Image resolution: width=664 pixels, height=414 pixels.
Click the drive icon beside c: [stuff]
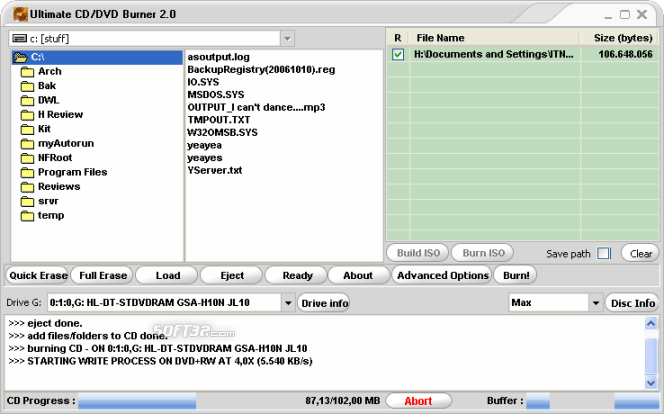tap(19, 39)
